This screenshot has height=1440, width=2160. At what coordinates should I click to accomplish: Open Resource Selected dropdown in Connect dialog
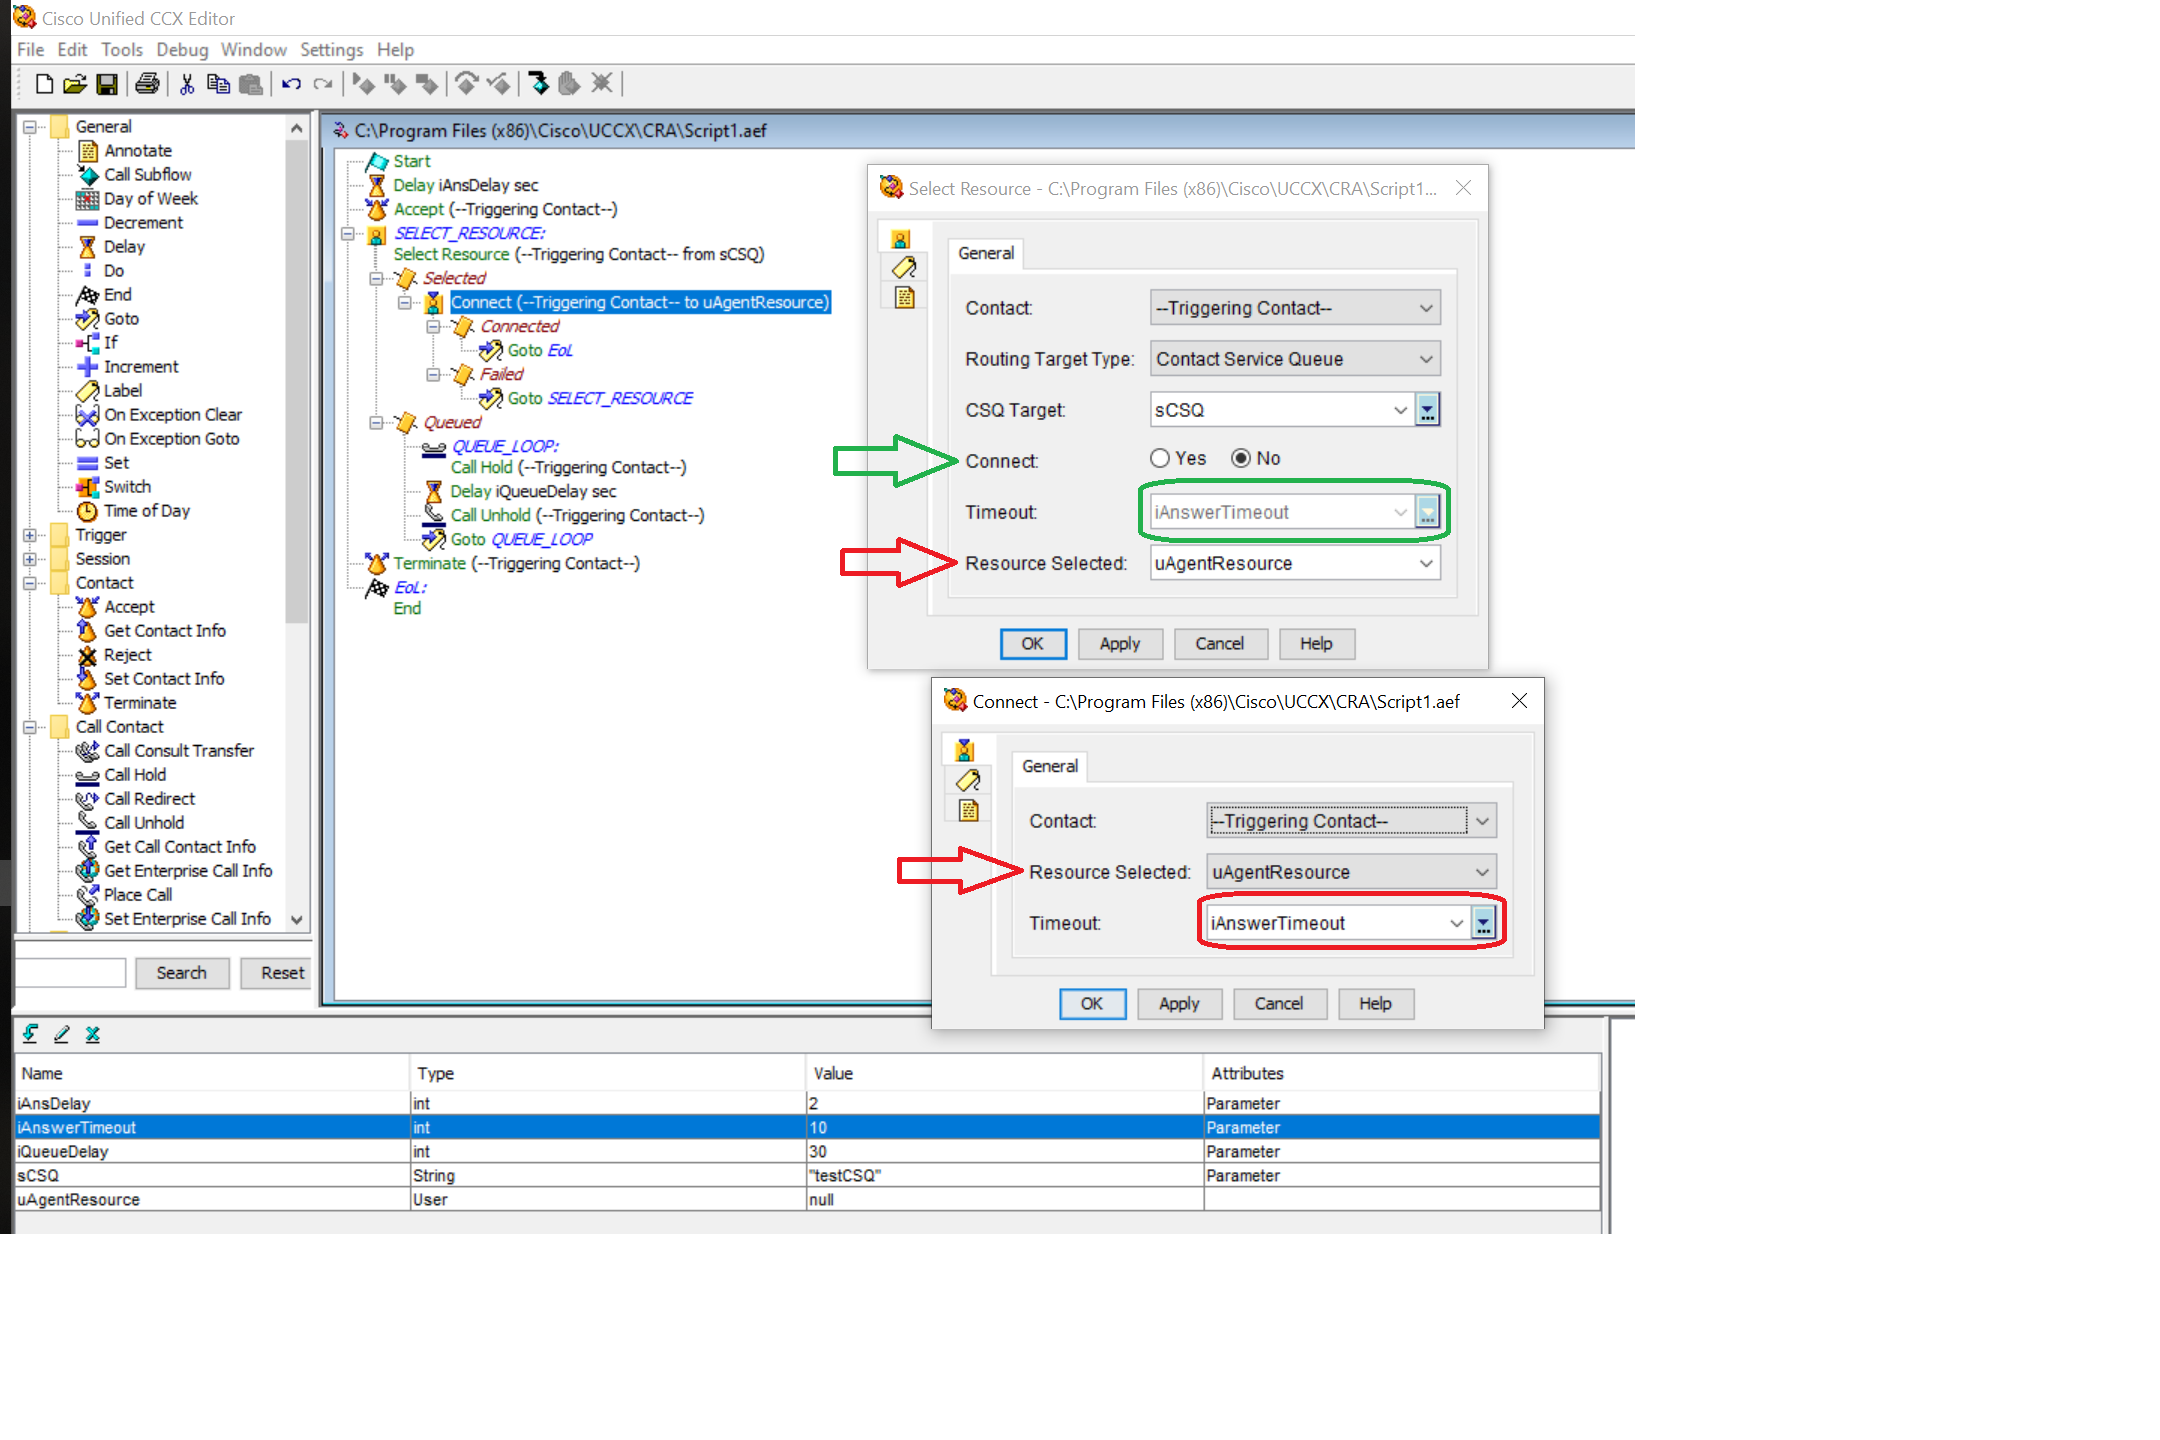(1351, 872)
